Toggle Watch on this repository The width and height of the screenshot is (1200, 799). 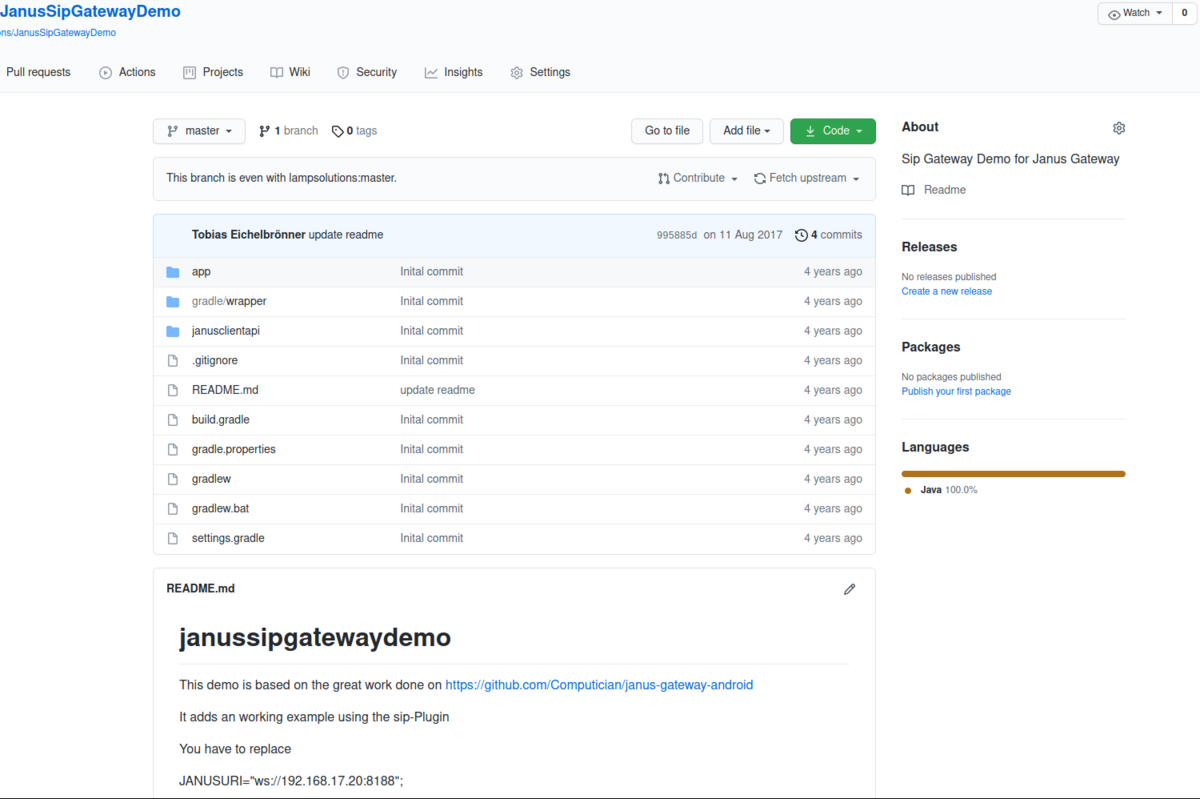tap(1135, 13)
